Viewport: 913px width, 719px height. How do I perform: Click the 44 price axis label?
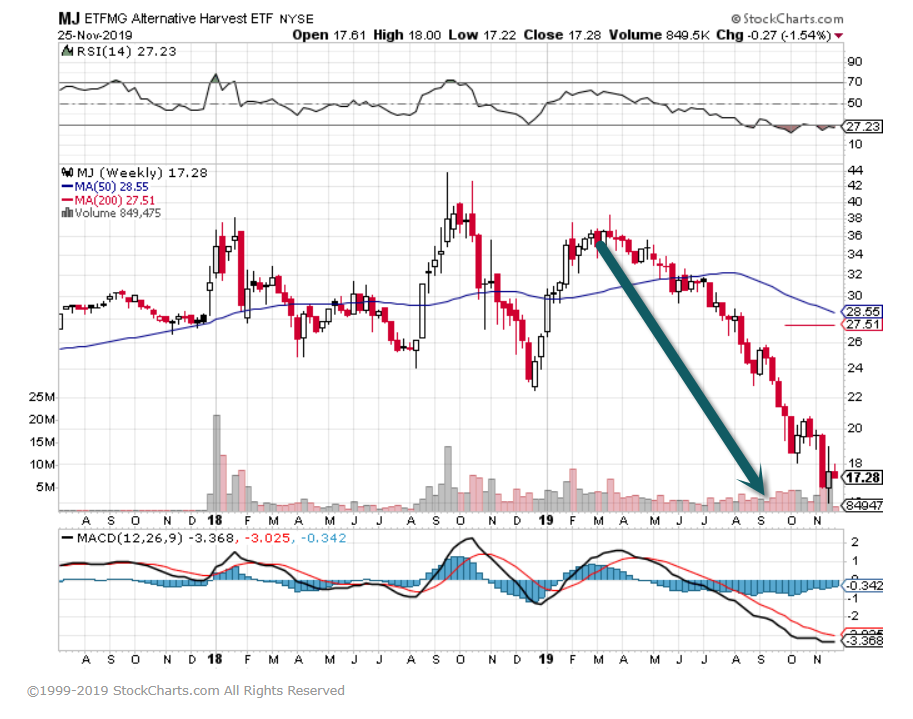pos(855,171)
